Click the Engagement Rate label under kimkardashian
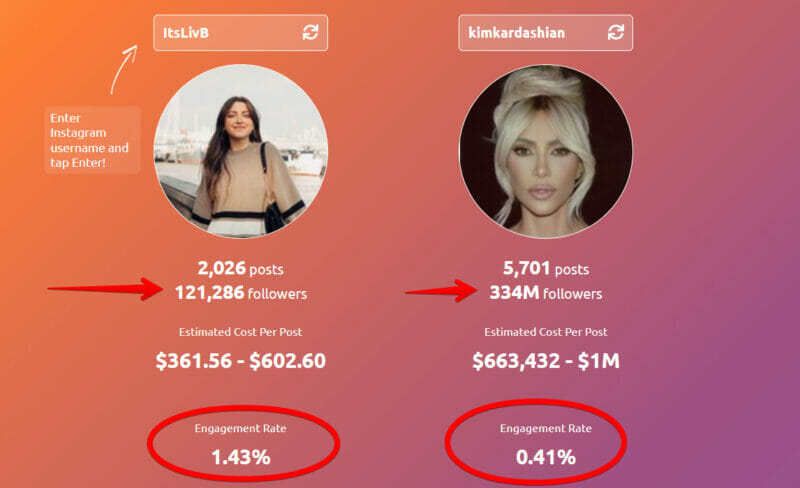 (x=546, y=428)
